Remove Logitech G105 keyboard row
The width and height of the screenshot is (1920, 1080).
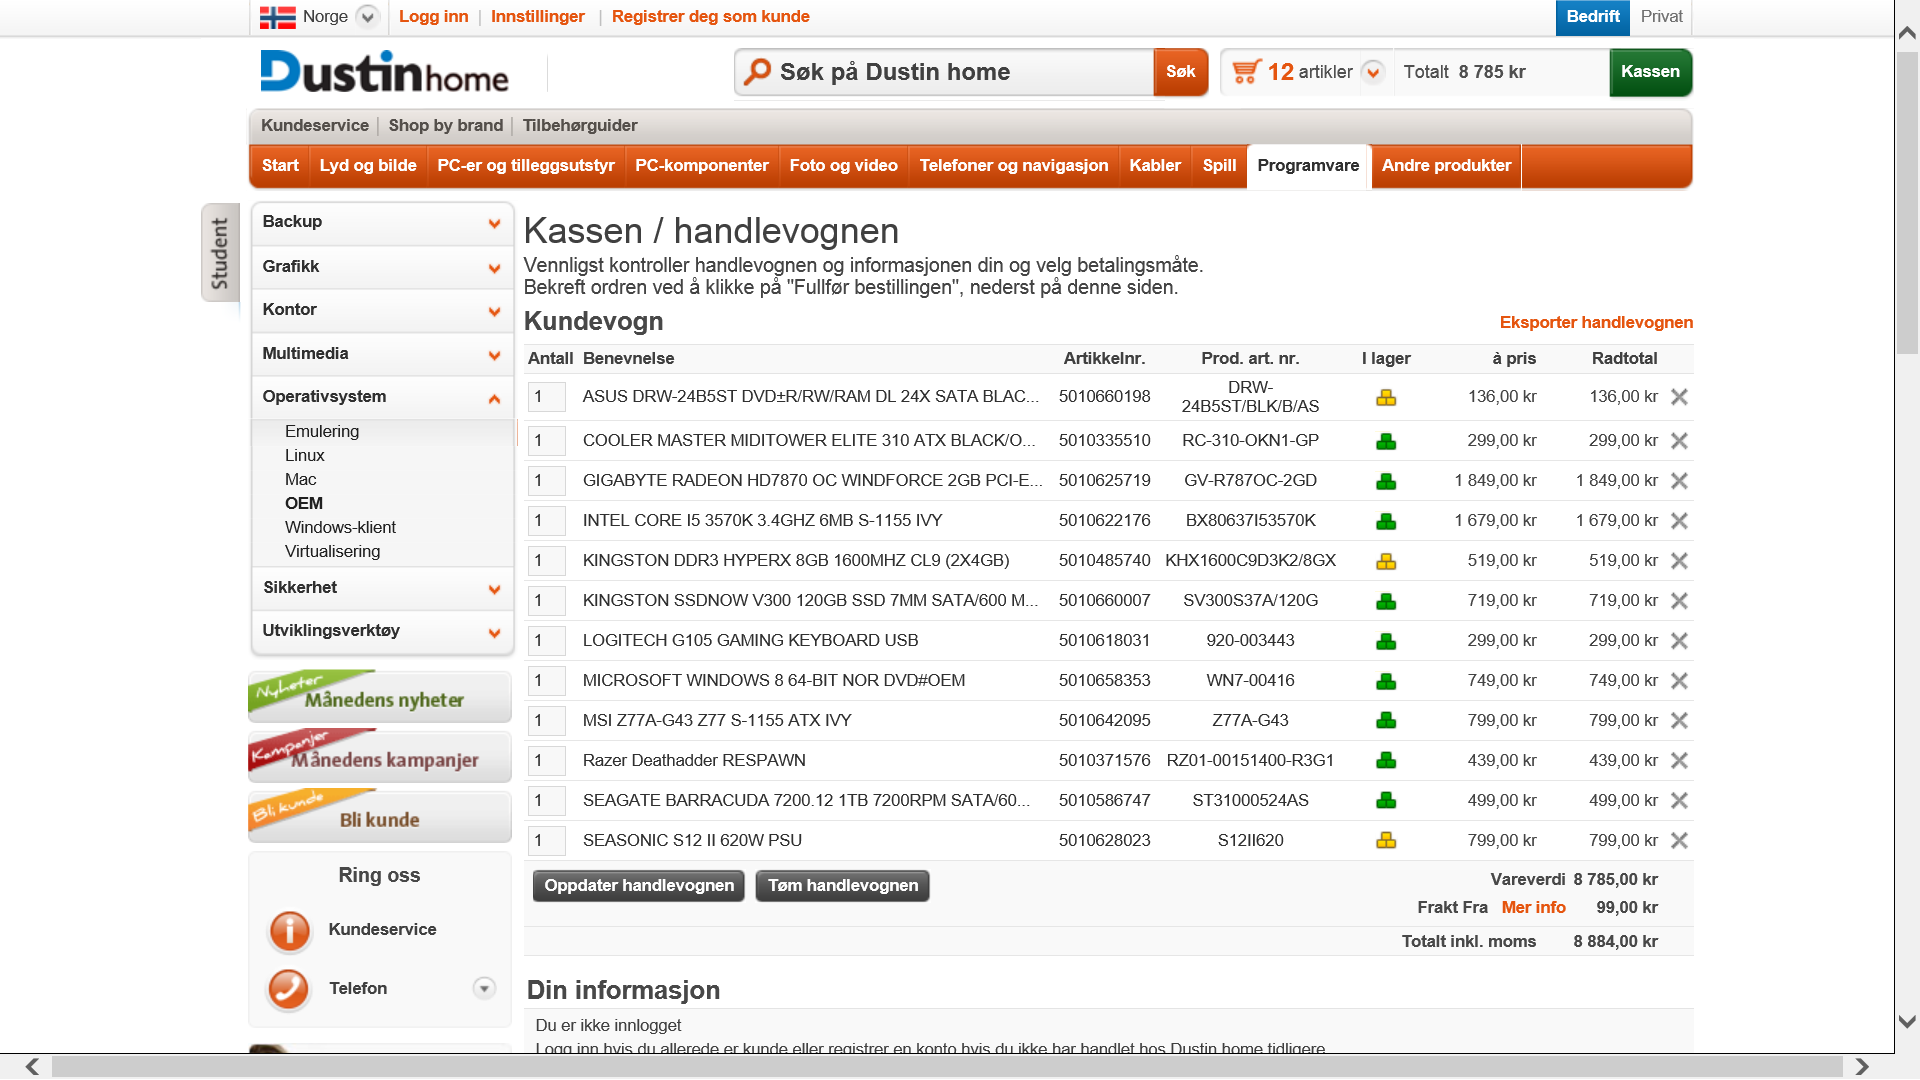point(1679,641)
